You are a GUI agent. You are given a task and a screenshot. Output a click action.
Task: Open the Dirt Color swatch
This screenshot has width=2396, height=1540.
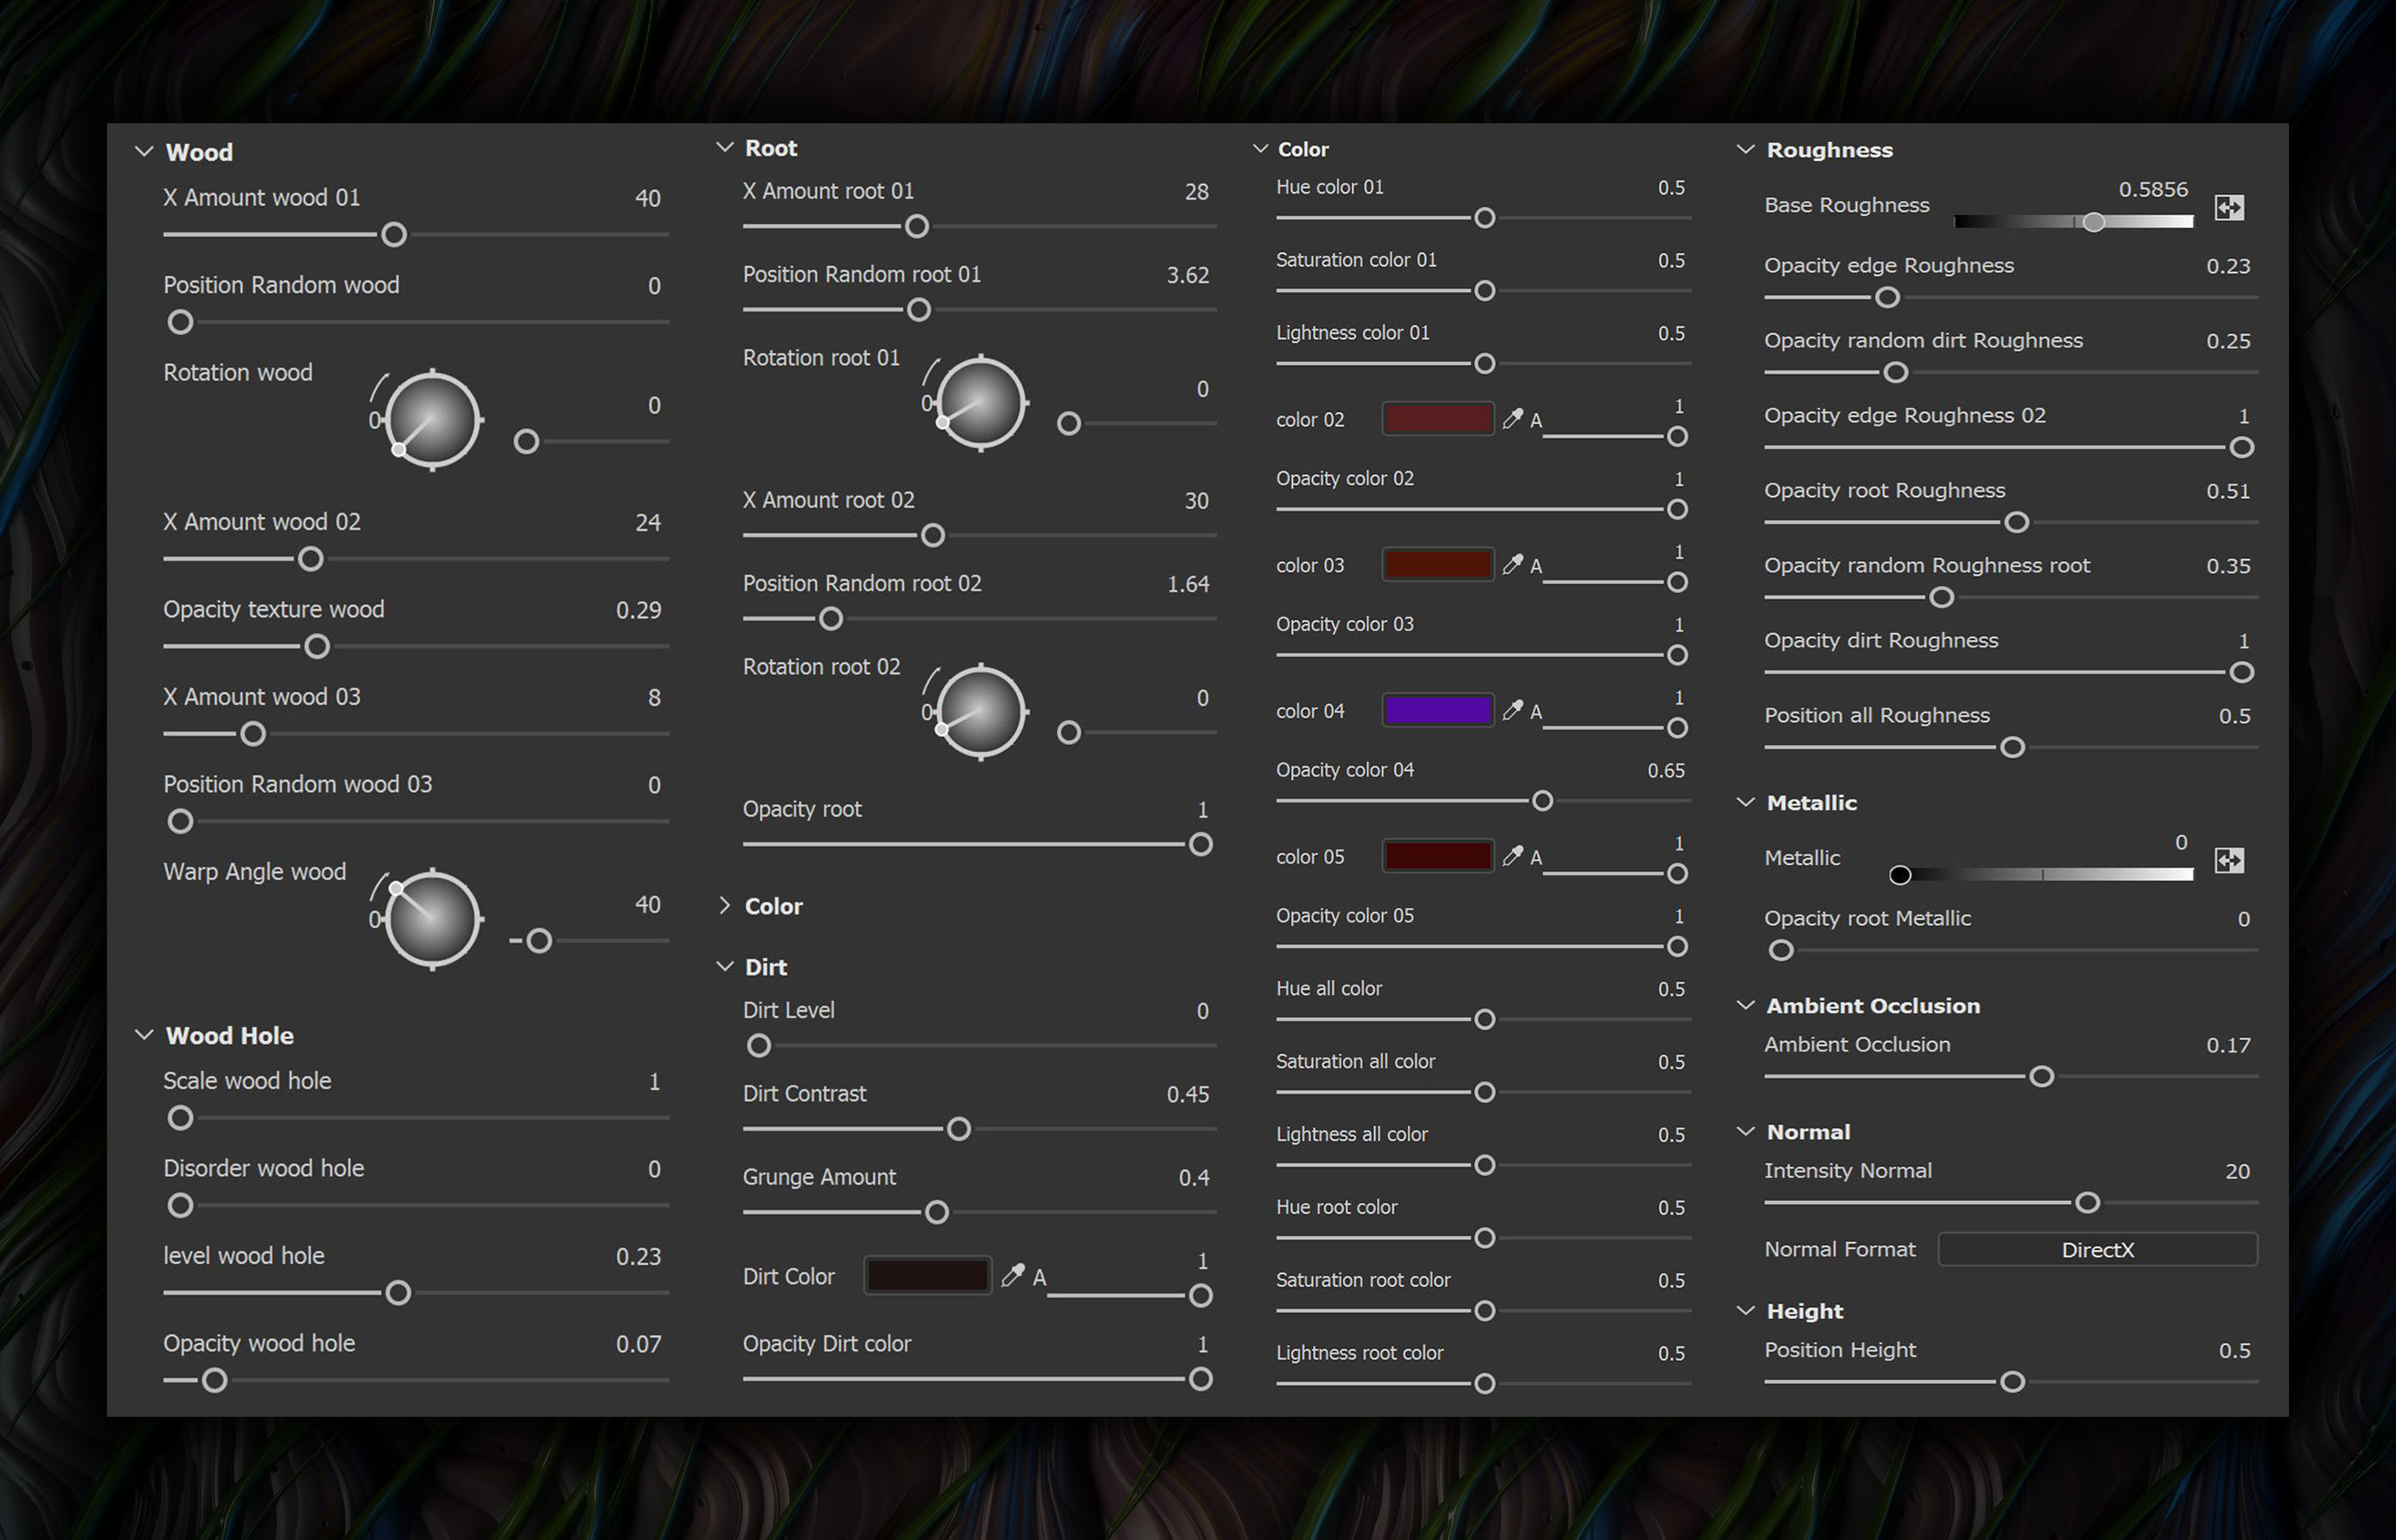[927, 1276]
